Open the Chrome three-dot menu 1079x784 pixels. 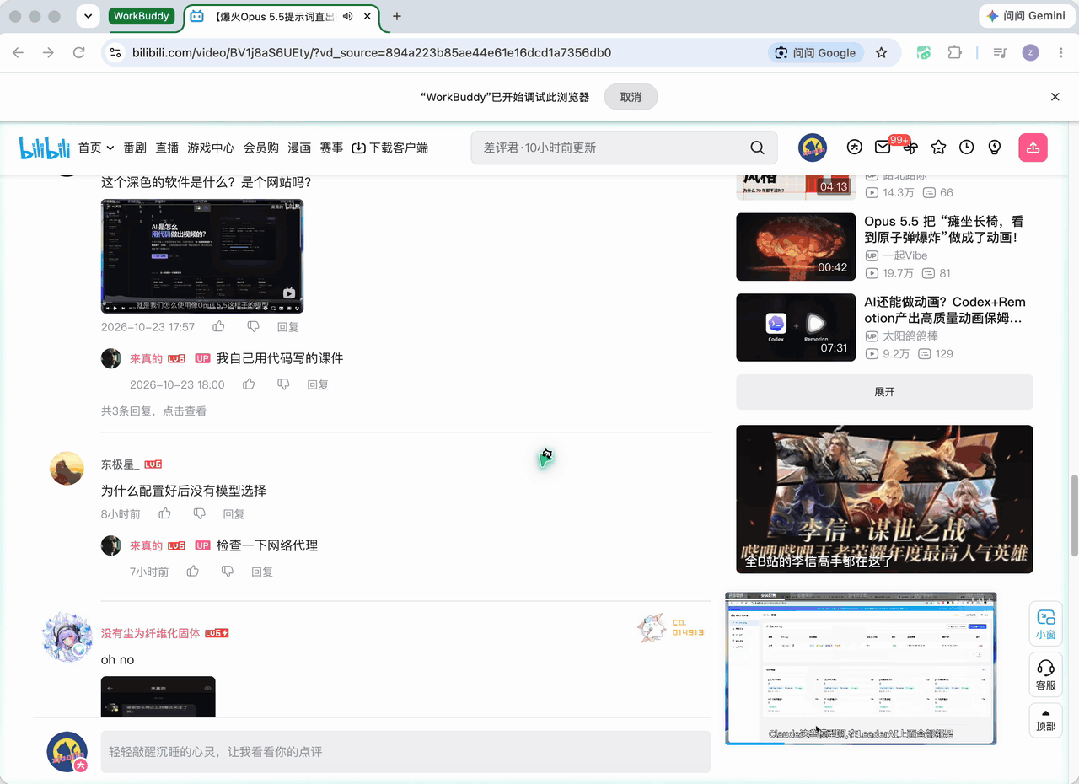(1060, 52)
